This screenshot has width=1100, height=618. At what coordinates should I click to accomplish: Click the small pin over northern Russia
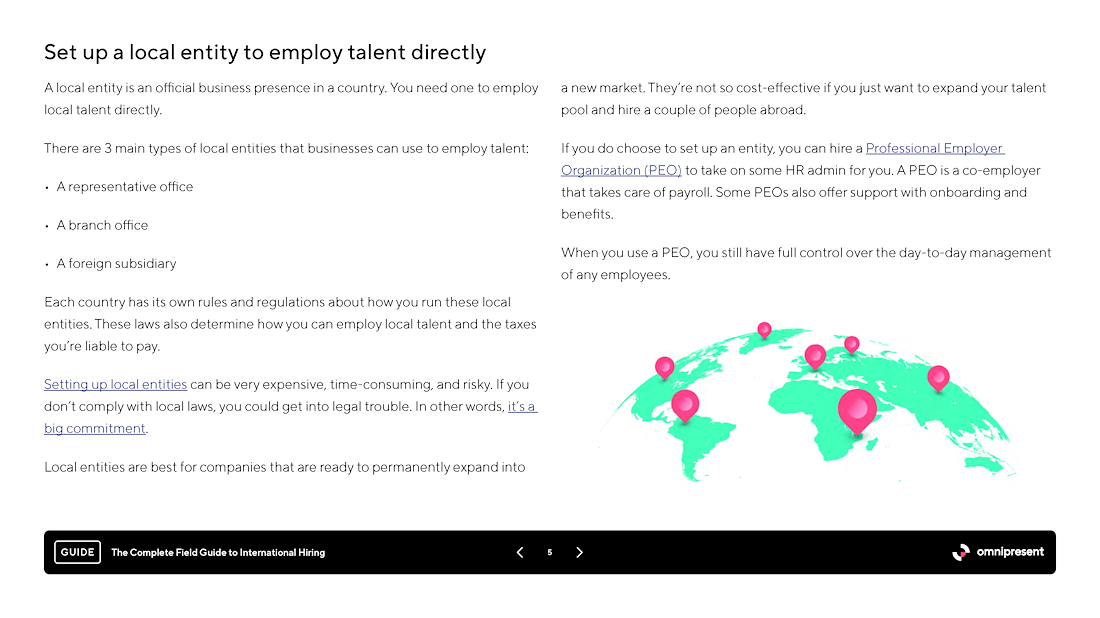pyautogui.click(x=852, y=344)
